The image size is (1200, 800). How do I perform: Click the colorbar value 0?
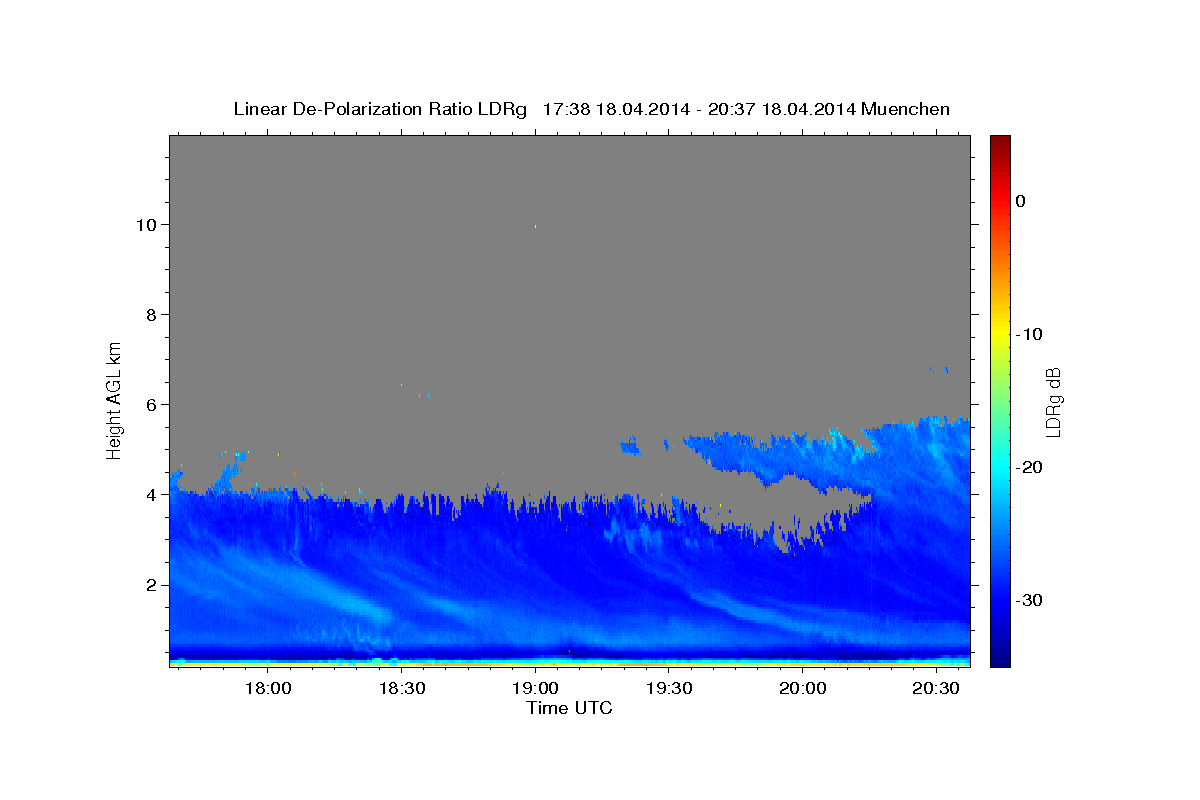(1021, 201)
